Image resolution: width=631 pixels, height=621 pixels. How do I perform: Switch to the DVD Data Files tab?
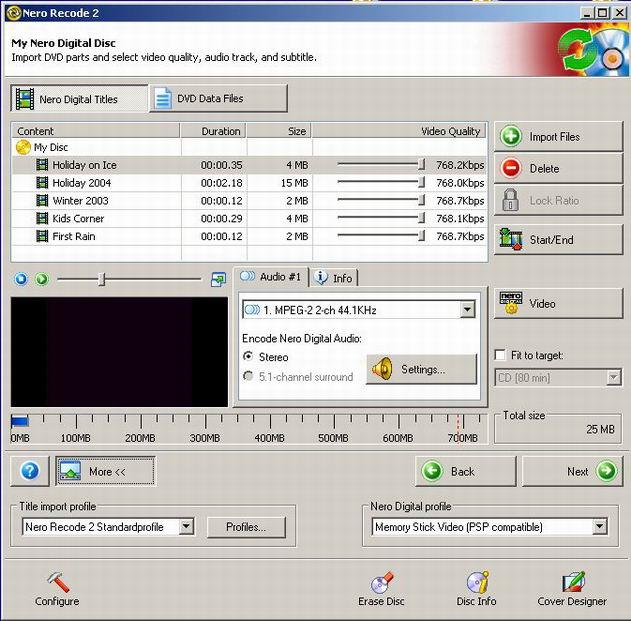pos(218,98)
